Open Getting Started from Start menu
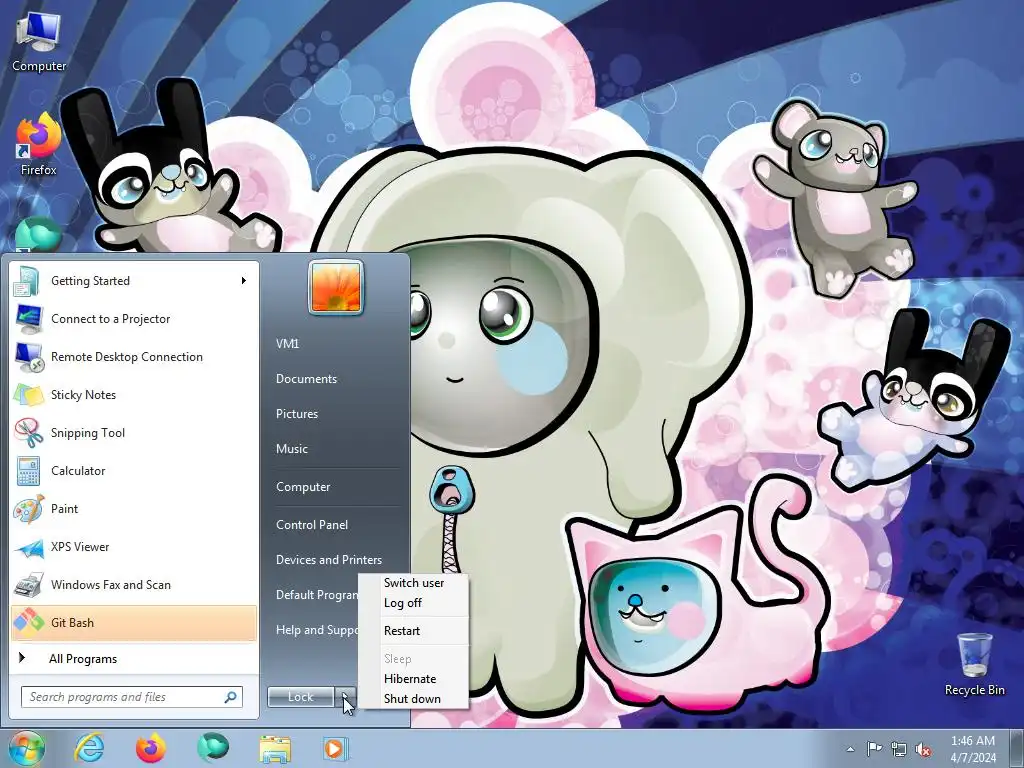The height and width of the screenshot is (768, 1024). [x=134, y=281]
